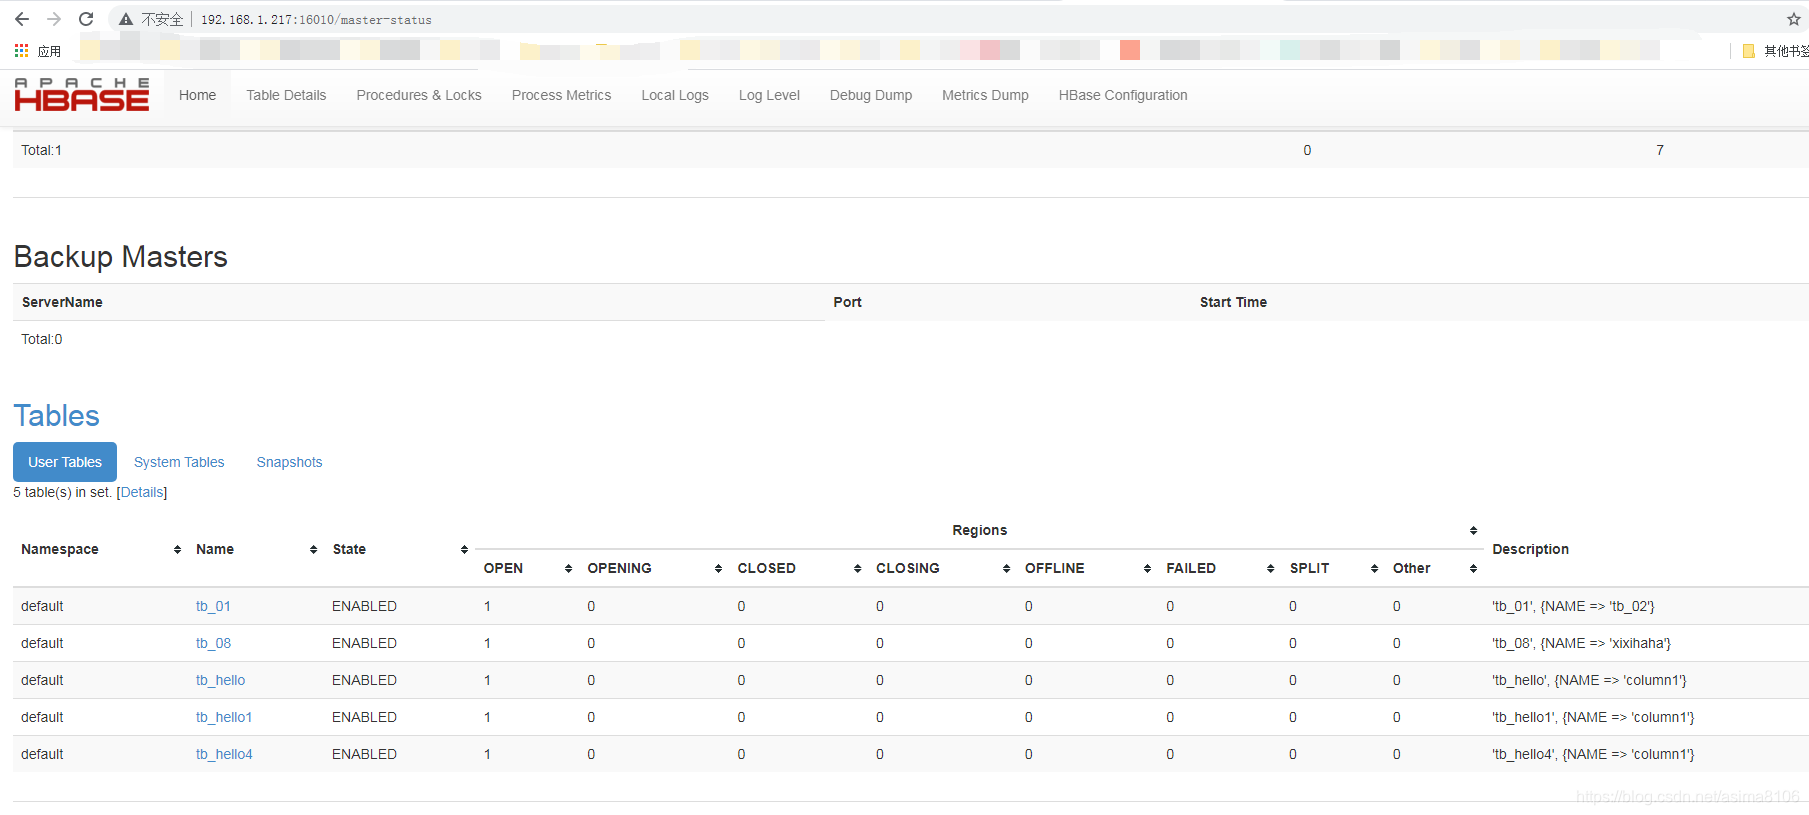Viewport: 1809px width, 815px height.
Task: Open the other bookmarks folder
Action: 1776,50
